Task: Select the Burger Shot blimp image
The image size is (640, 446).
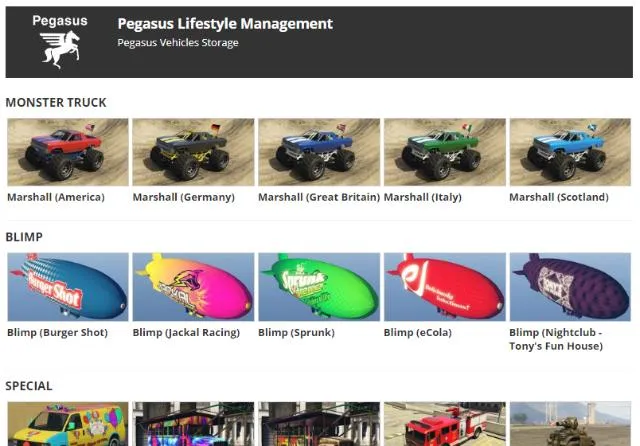Action: pos(68,287)
